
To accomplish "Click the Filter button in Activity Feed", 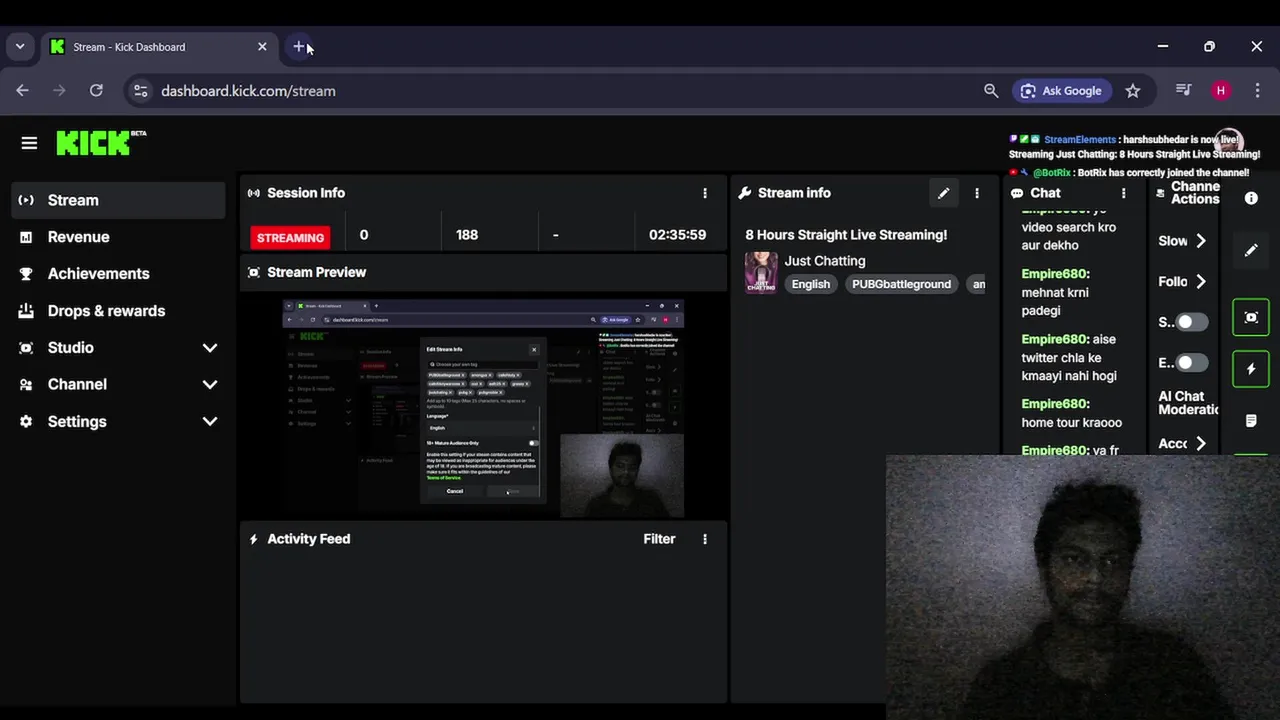I will (659, 539).
